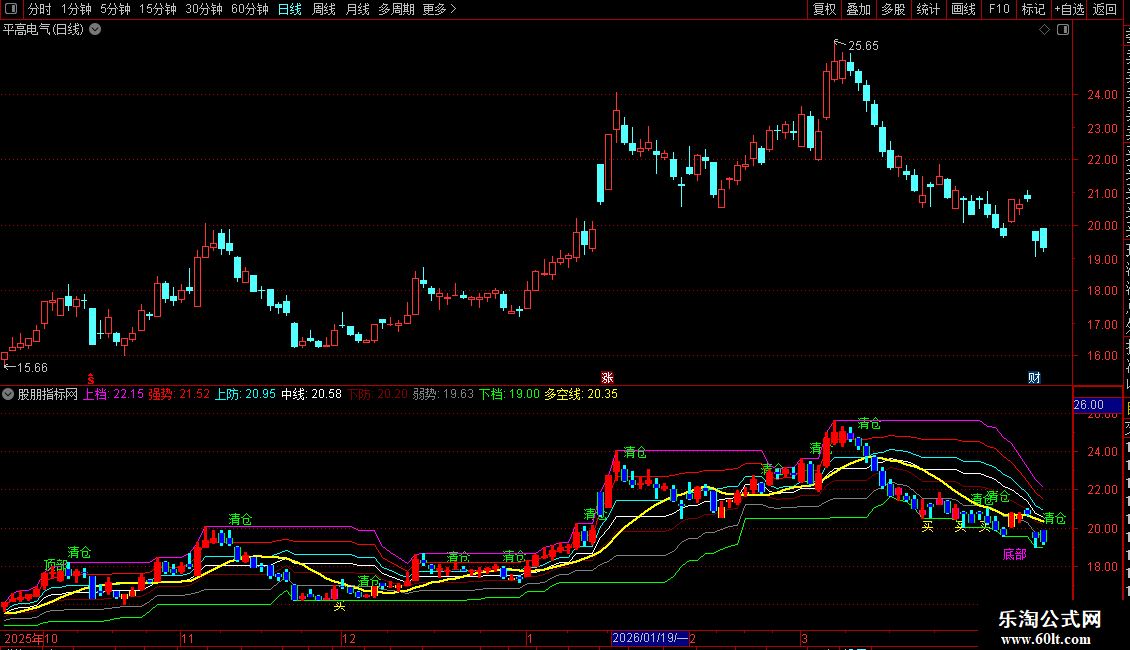Switch to 分时 chart

pyautogui.click(x=40, y=9)
